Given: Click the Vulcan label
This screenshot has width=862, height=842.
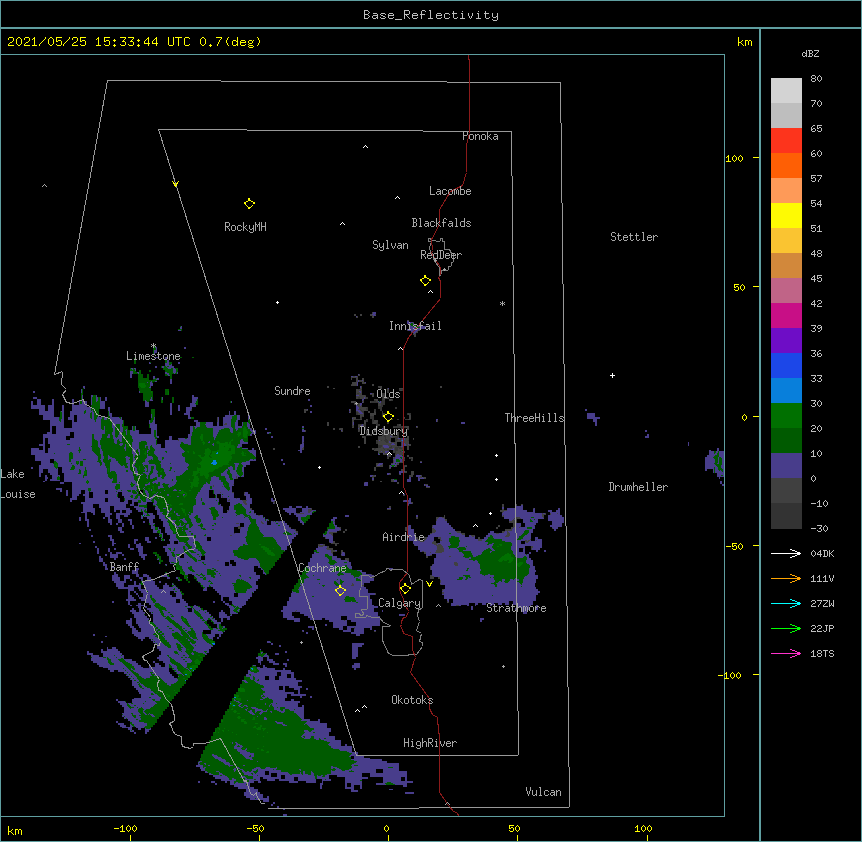Looking at the screenshot, I should (x=543, y=792).
